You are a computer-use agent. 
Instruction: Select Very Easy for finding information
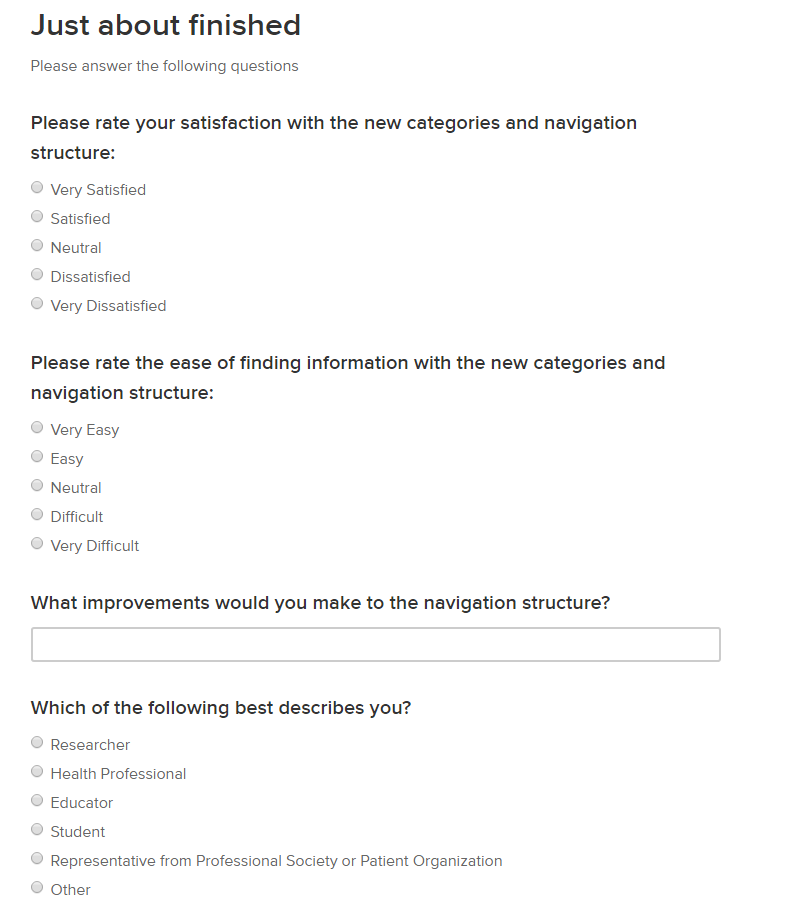(37, 427)
